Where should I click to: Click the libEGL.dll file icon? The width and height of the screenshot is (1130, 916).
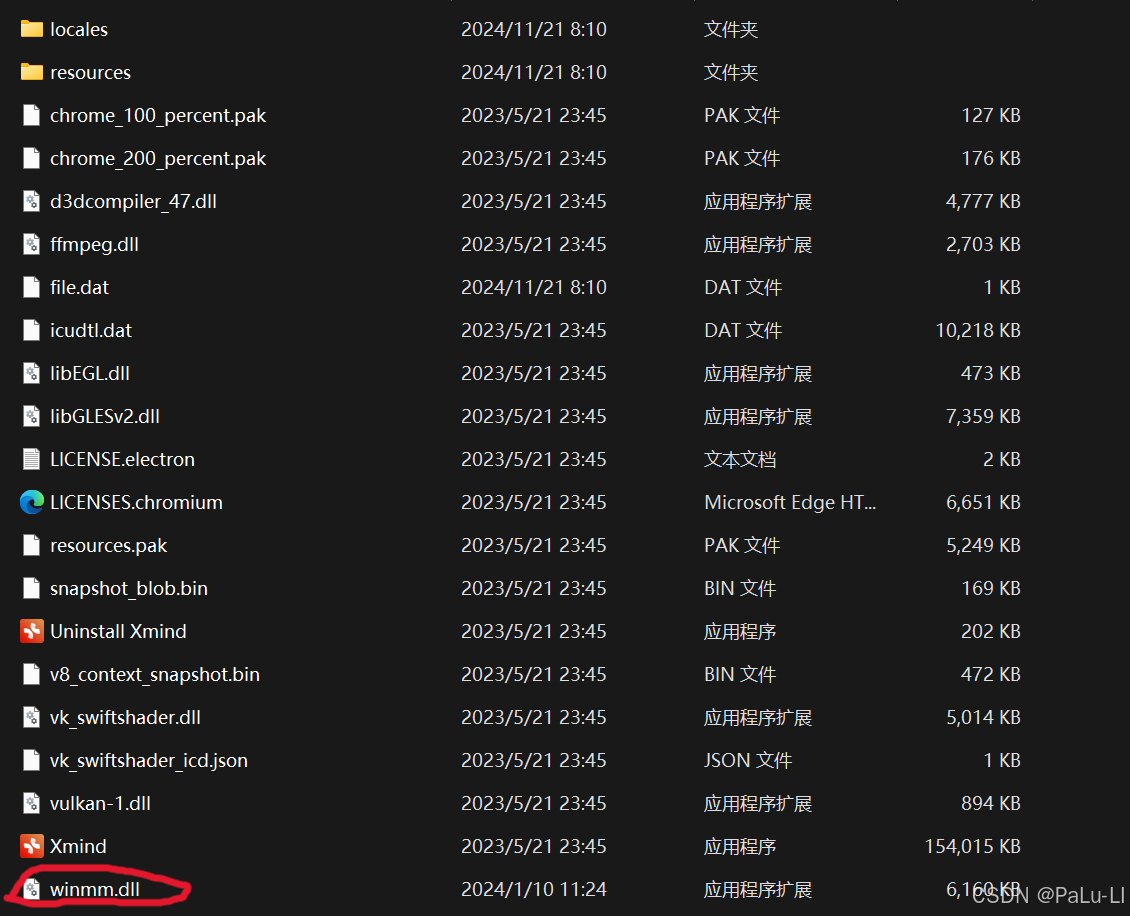pos(32,373)
